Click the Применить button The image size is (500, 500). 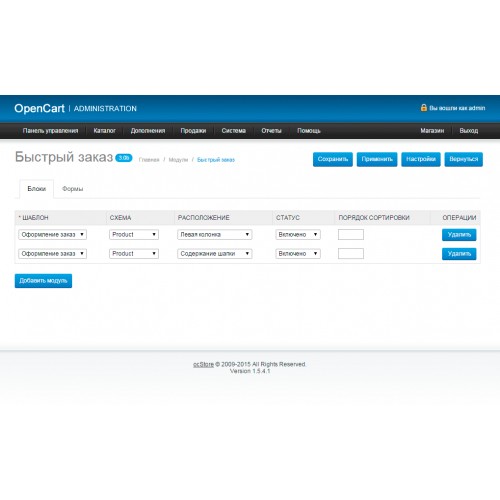tap(377, 159)
